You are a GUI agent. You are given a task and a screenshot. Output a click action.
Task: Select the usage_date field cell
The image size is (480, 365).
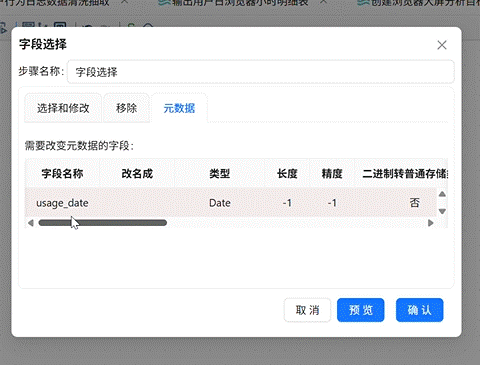[x=62, y=203]
